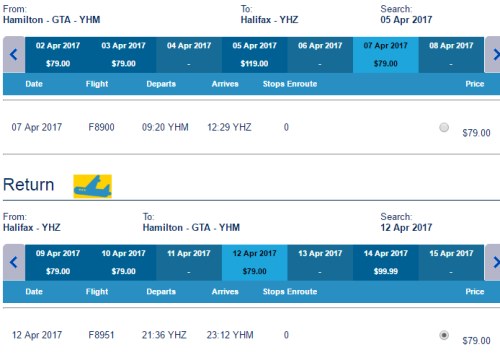This screenshot has width=500, height=360.
Task: Click the 07 Apr 2017 F8900 flight row
Action: point(251,127)
